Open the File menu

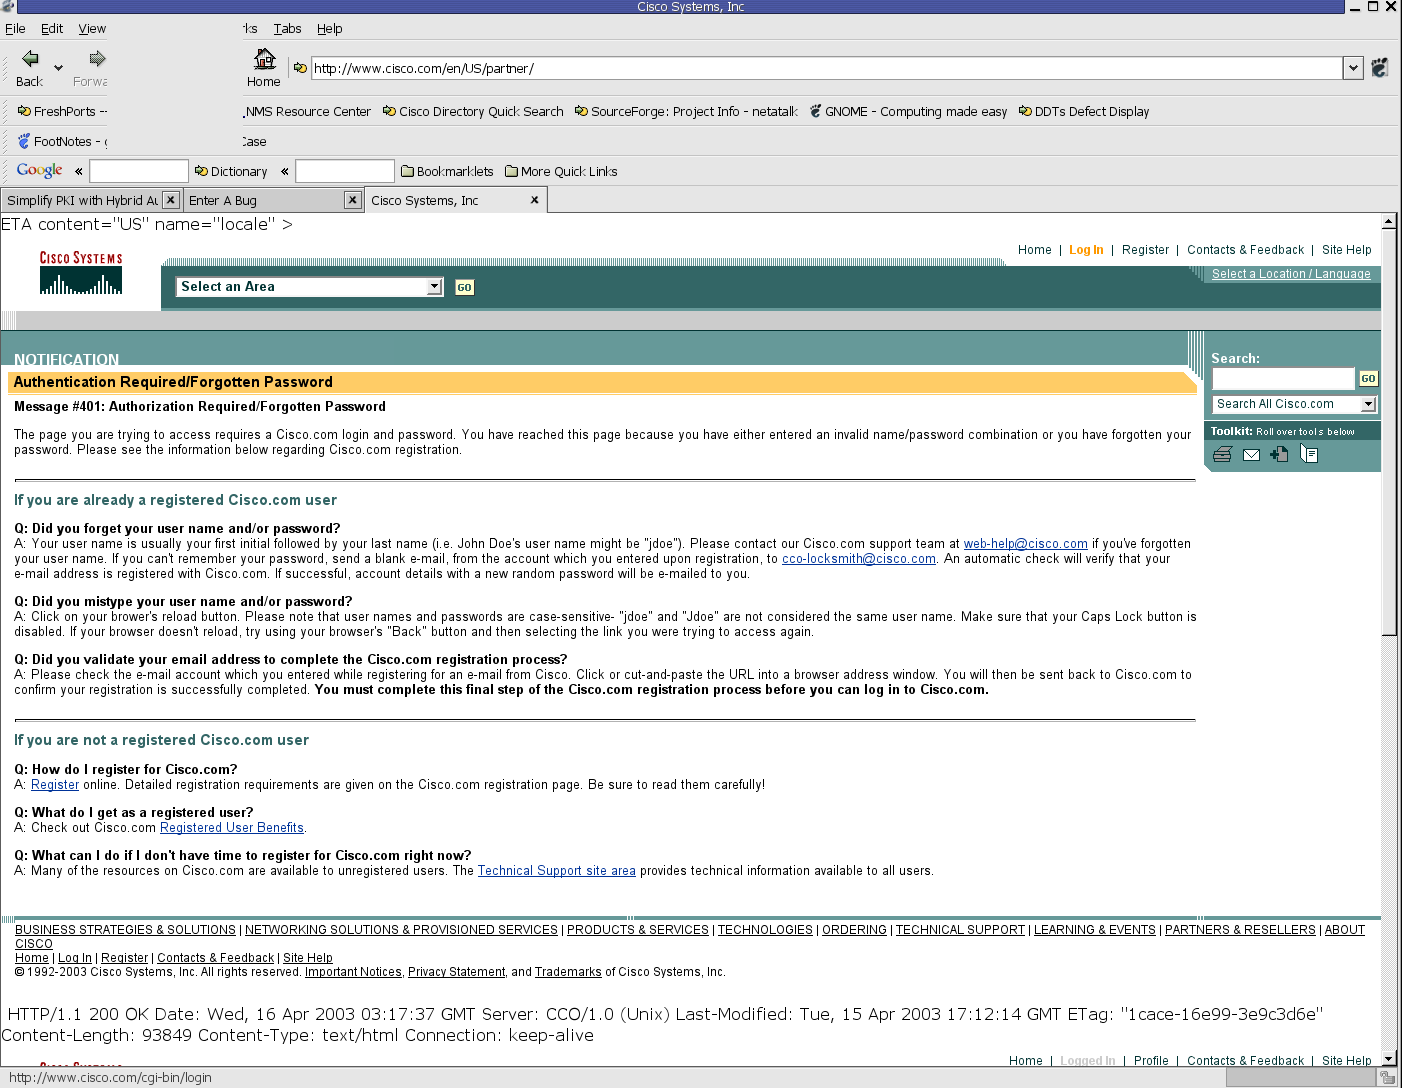15,29
